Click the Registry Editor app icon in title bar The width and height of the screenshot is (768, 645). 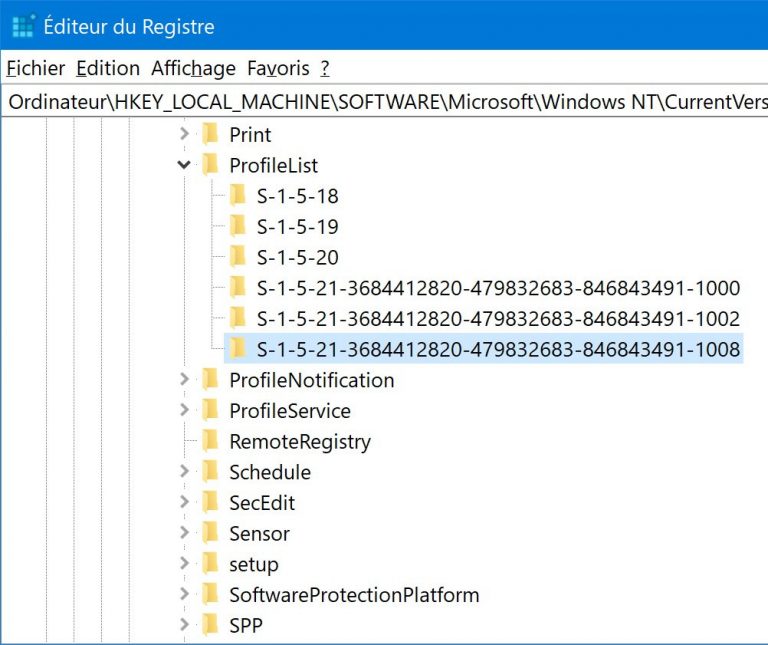[x=23, y=27]
